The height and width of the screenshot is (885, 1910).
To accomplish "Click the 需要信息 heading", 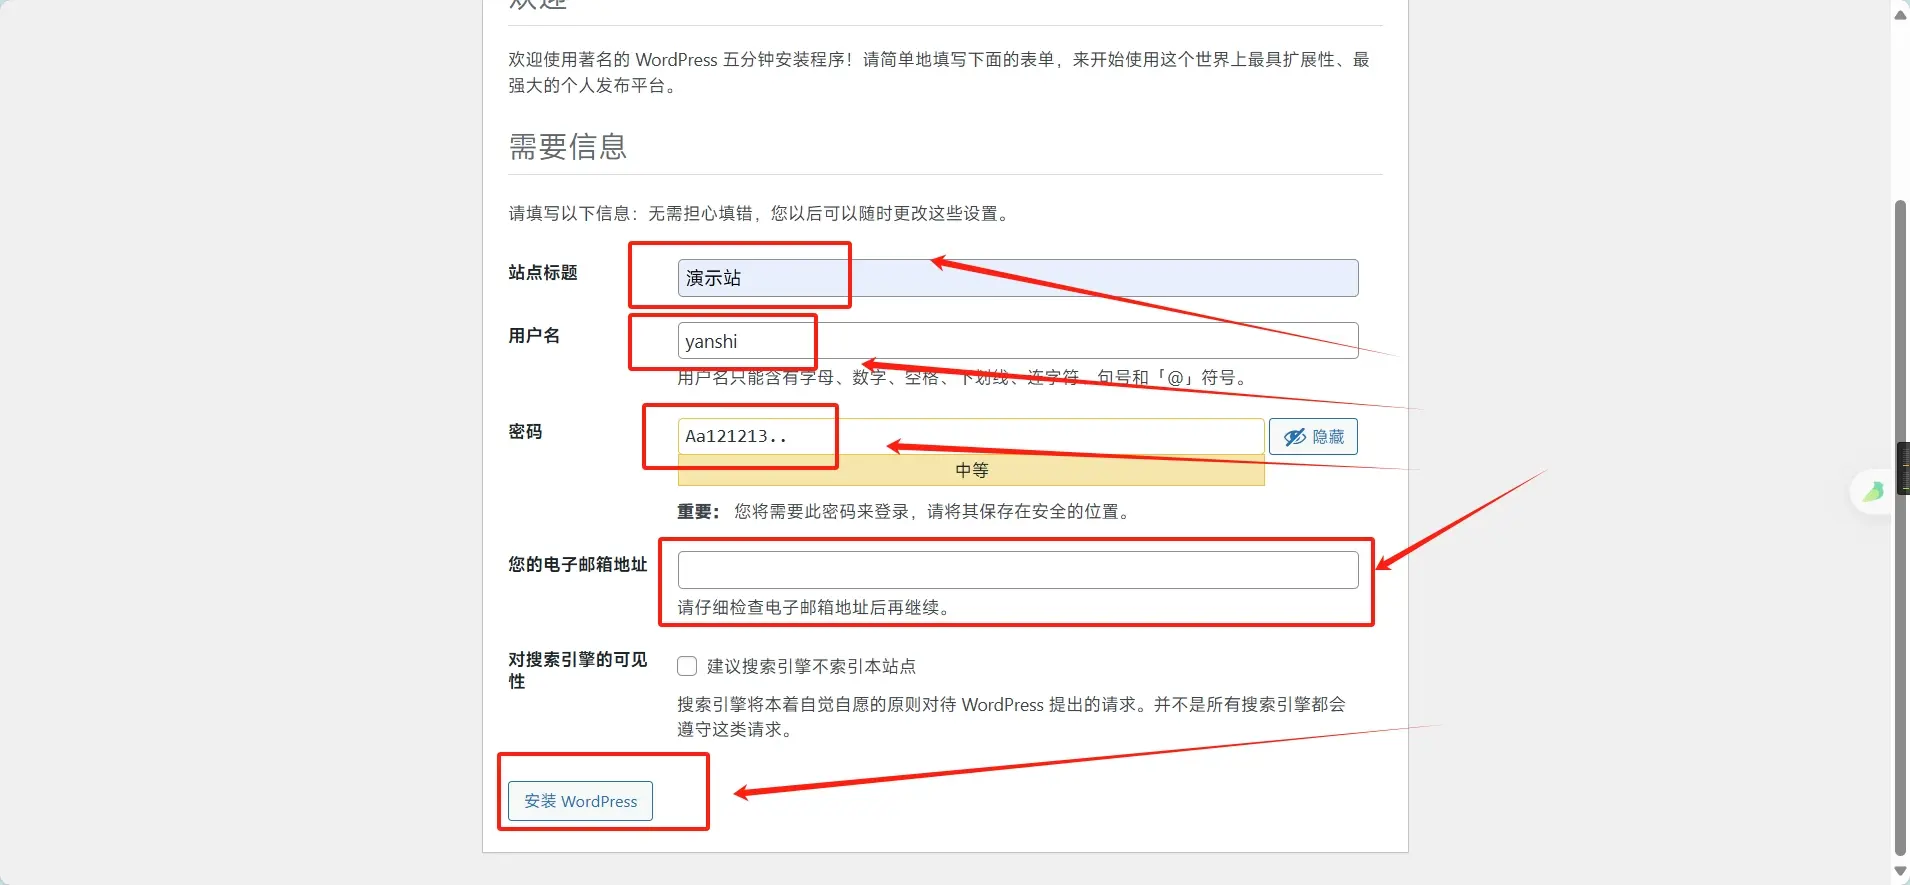I will tap(568, 147).
